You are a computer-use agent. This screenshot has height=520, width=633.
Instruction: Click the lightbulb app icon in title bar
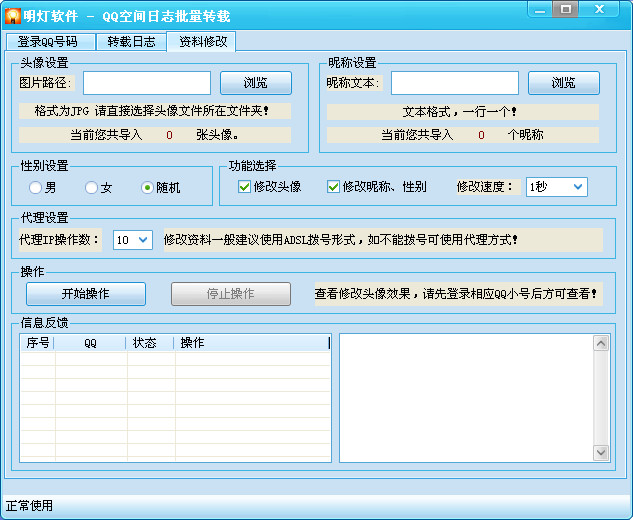[13, 16]
